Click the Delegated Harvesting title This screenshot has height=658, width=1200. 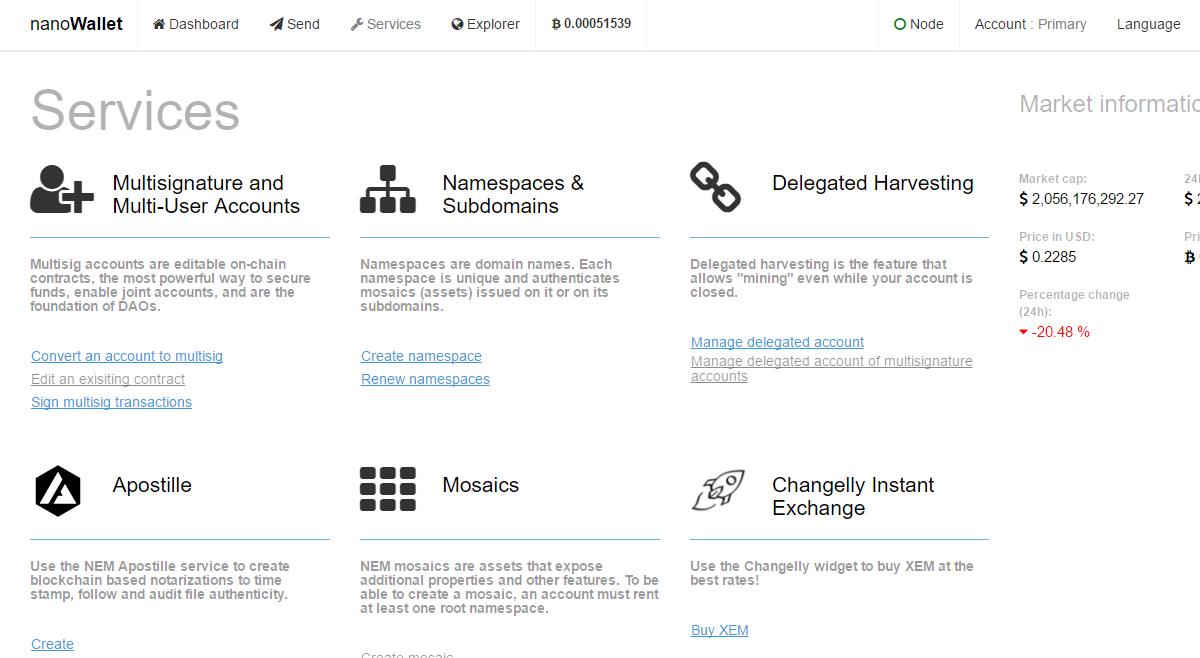click(872, 183)
